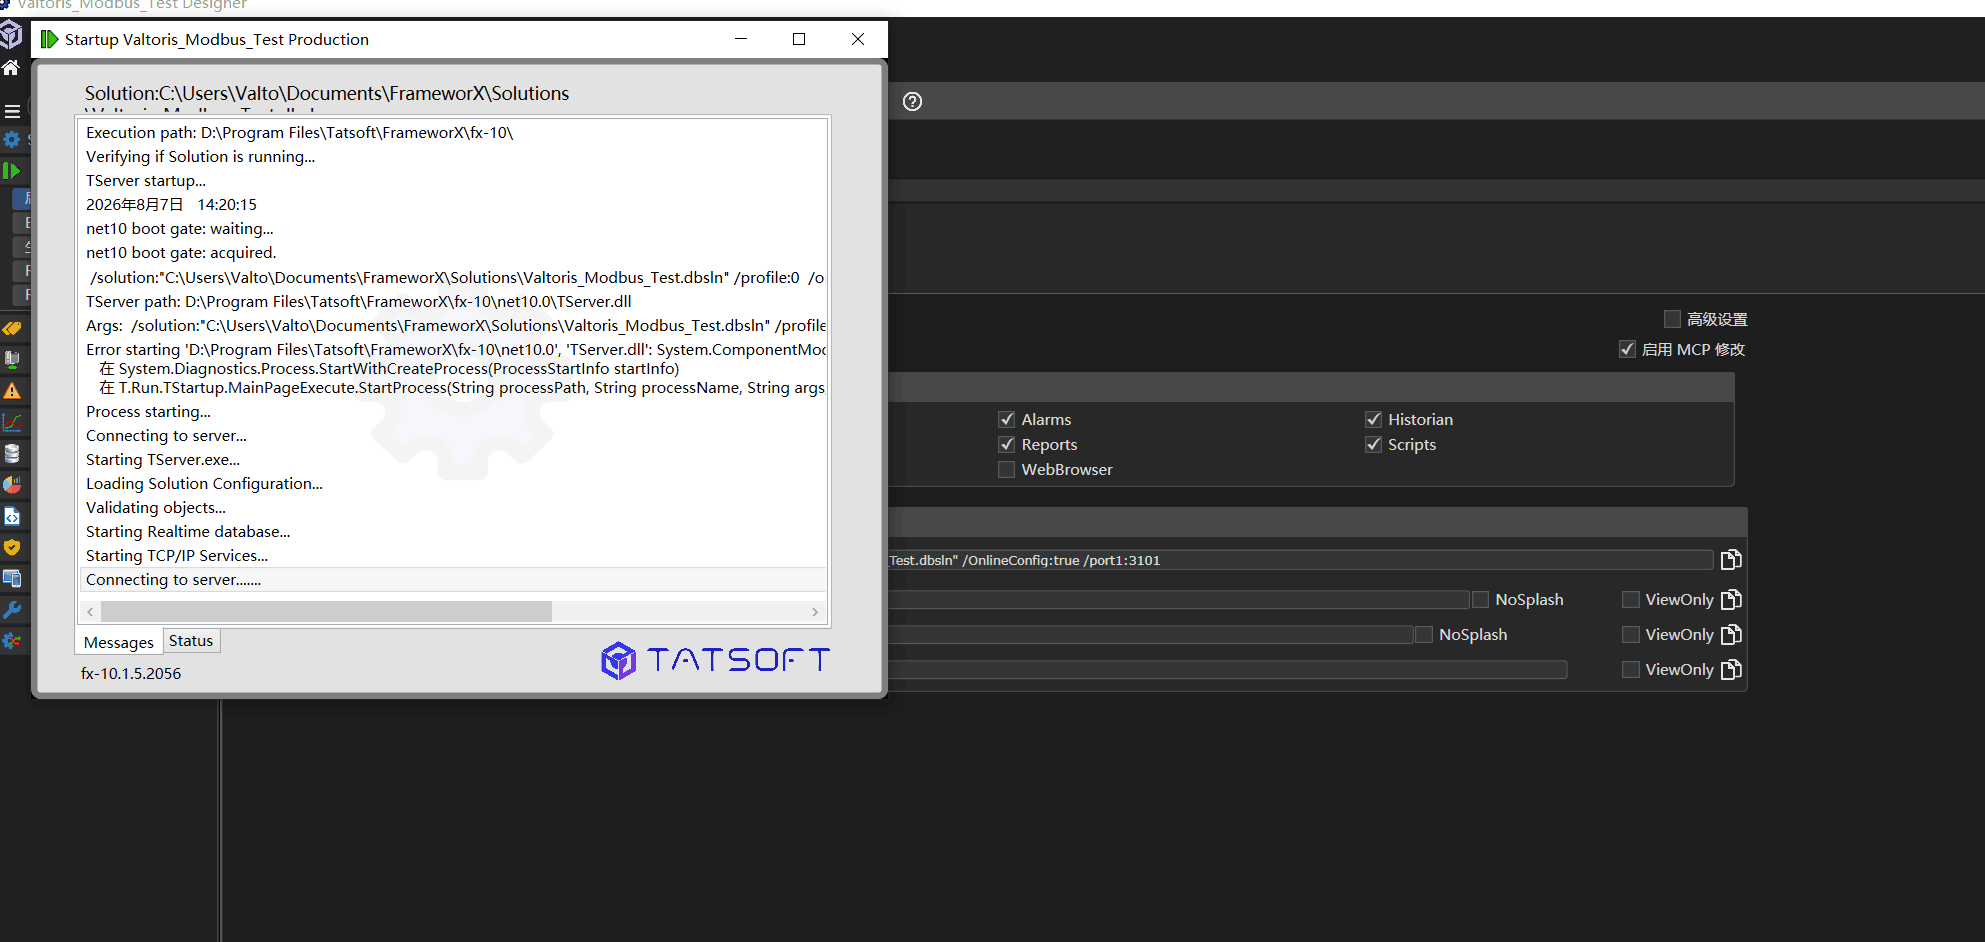Screen dimensions: 1985x942
Task: Click the horizontal scrollbar thumb in the log
Action: 326,611
